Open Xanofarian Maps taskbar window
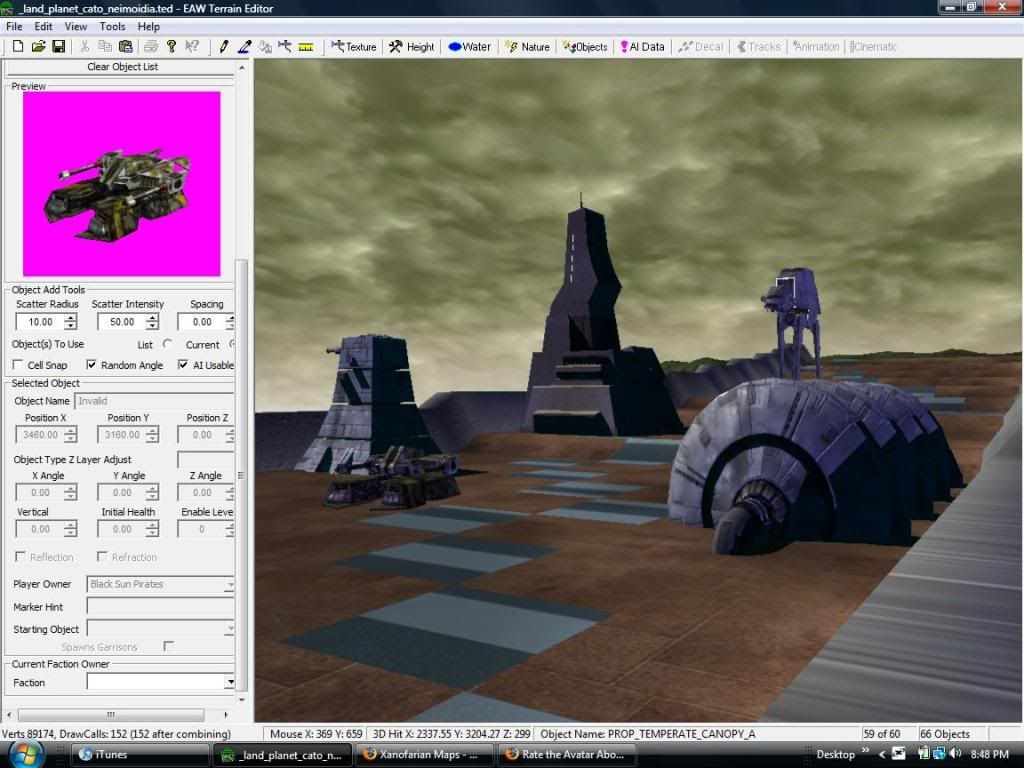Image resolution: width=1024 pixels, height=768 pixels. point(423,754)
